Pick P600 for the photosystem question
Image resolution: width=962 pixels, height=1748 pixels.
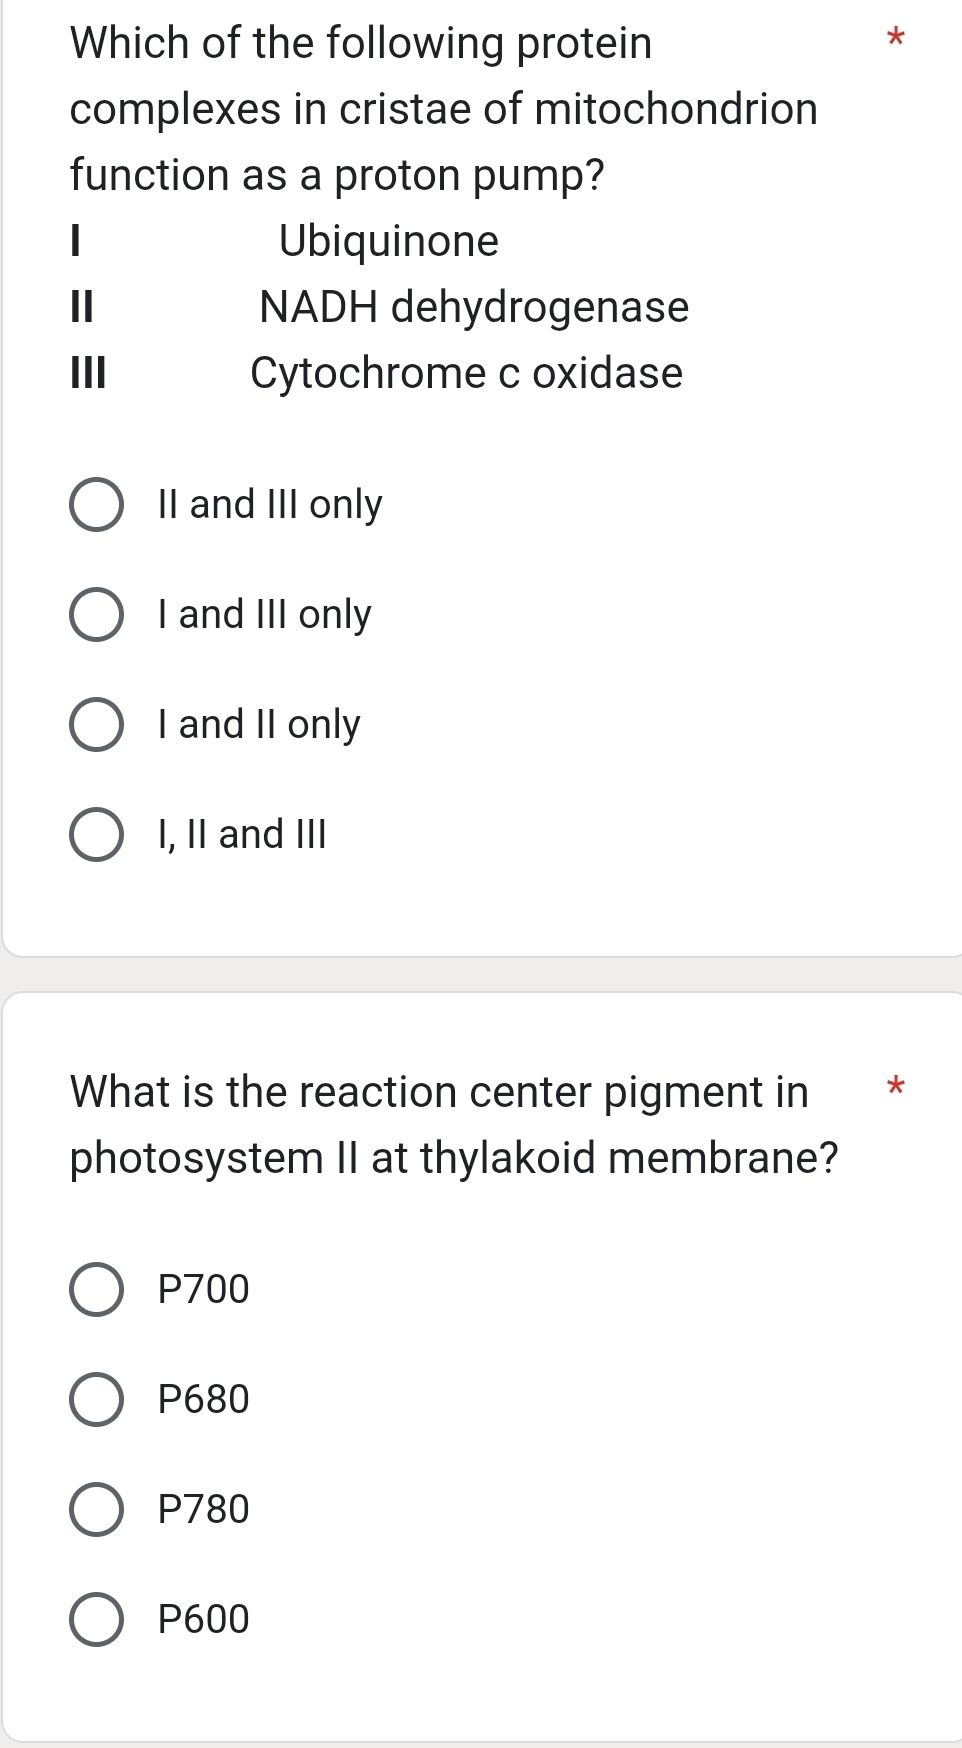coord(96,1620)
